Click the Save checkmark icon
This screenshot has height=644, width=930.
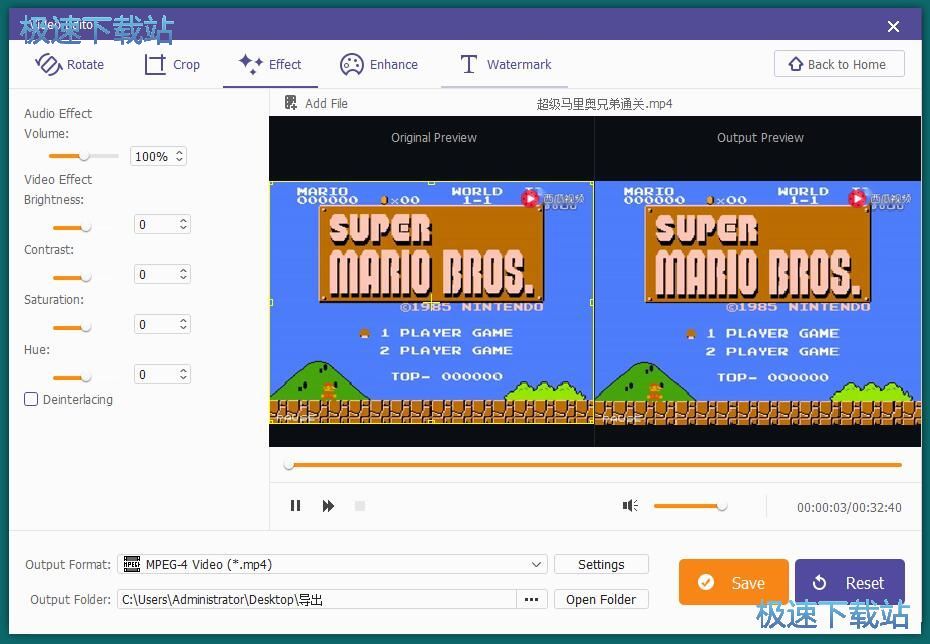point(706,582)
